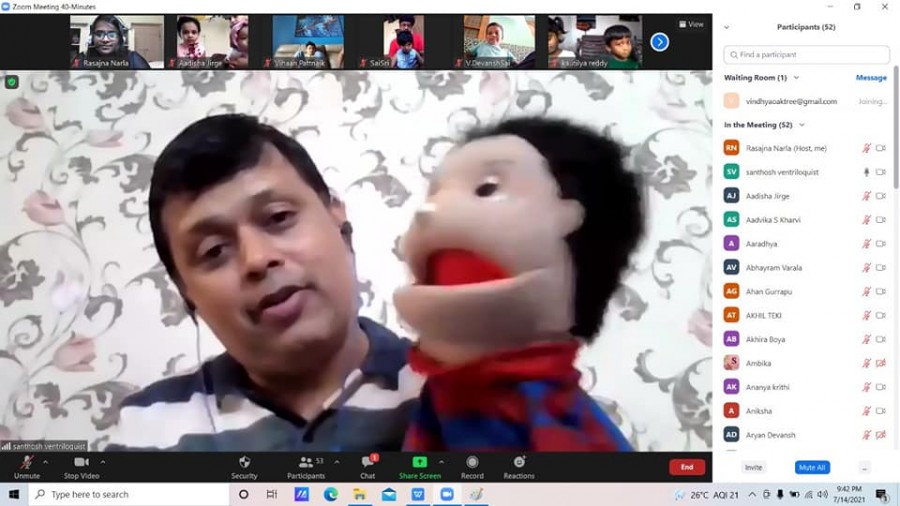Toggle video camera icon for Ahan Gurrapu

click(880, 291)
